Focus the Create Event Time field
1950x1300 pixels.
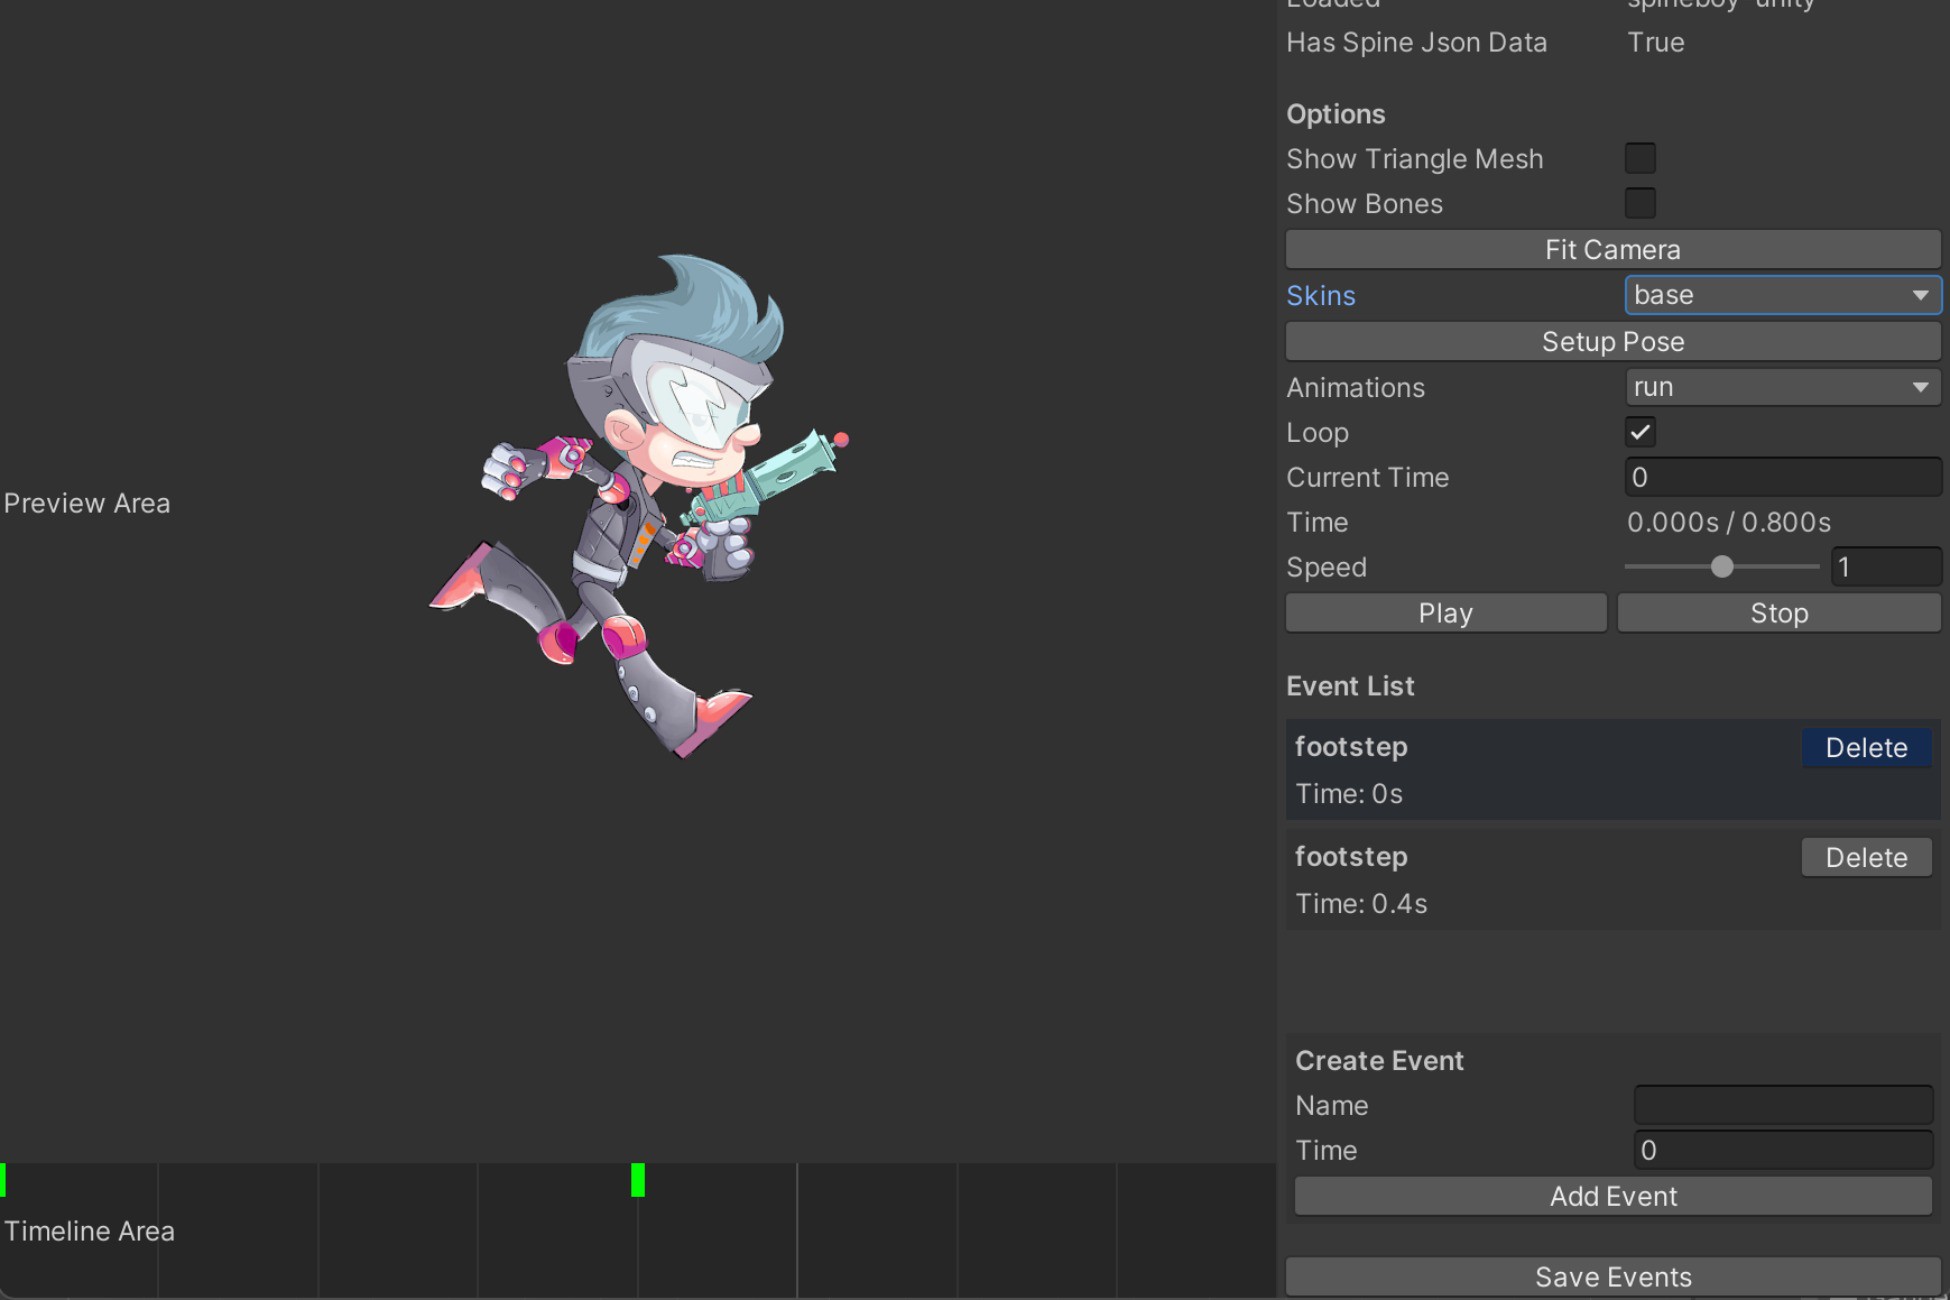click(1783, 1150)
